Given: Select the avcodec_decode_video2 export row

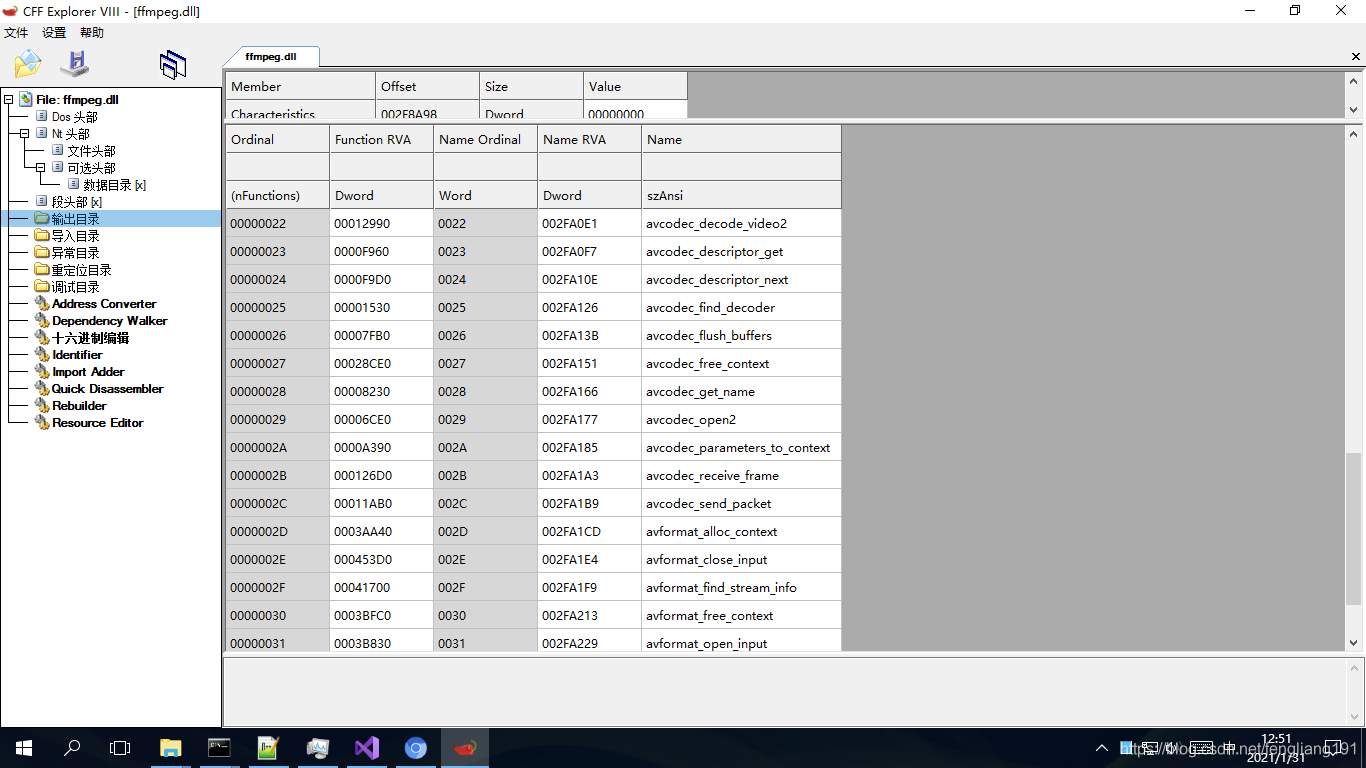Looking at the screenshot, I should [533, 223].
